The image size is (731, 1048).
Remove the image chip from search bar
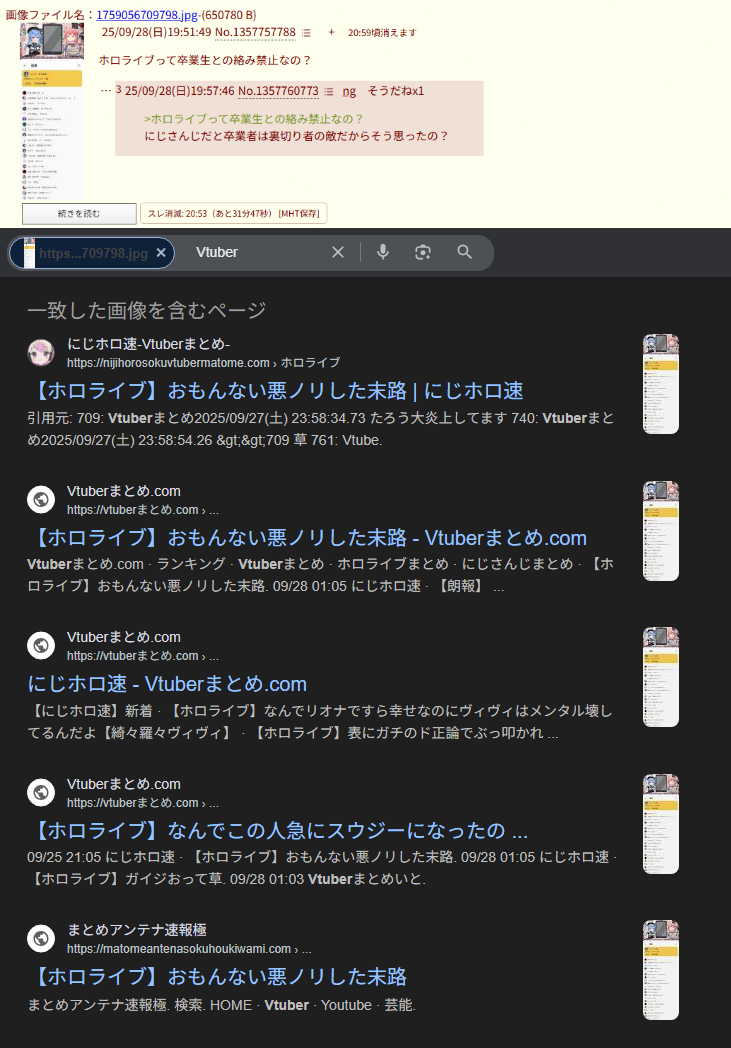(161, 253)
